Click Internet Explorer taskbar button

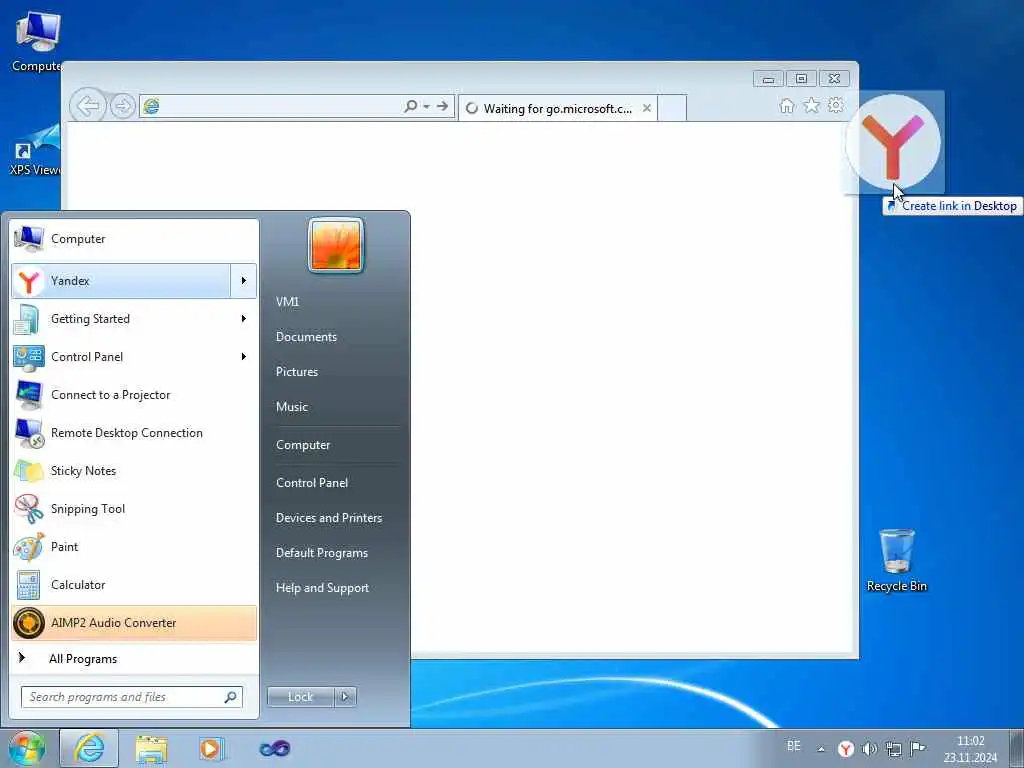89,748
